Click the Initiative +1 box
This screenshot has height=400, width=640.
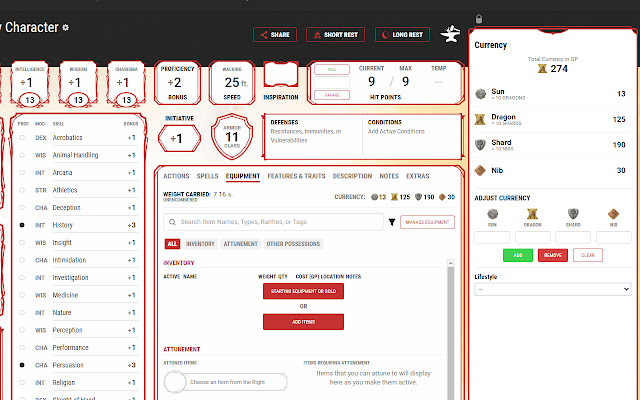[x=179, y=138]
